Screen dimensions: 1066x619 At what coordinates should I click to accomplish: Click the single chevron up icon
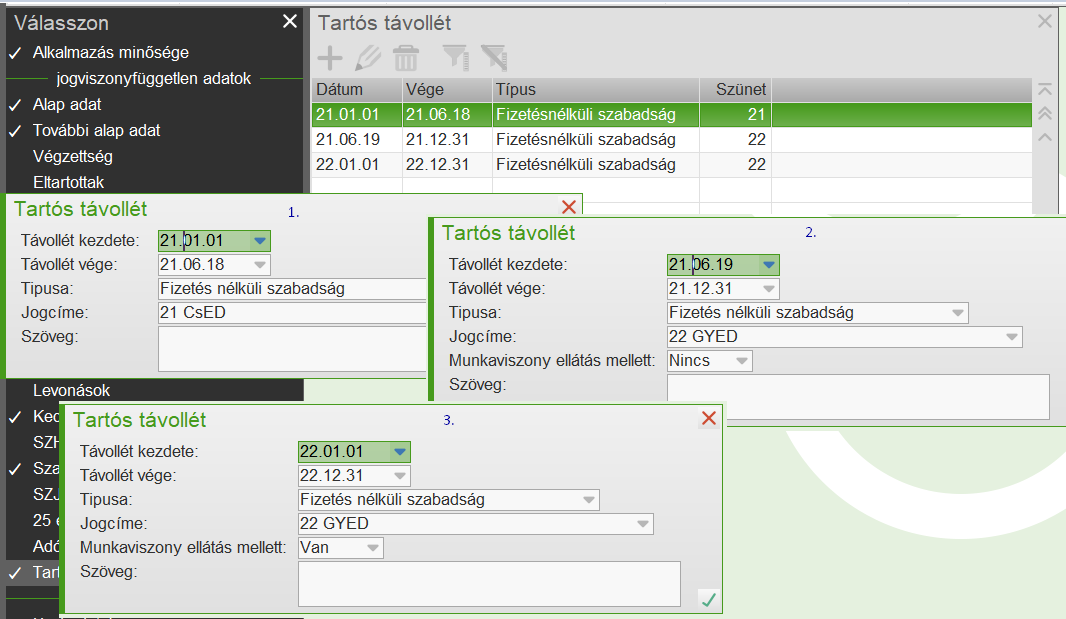pyautogui.click(x=1045, y=138)
